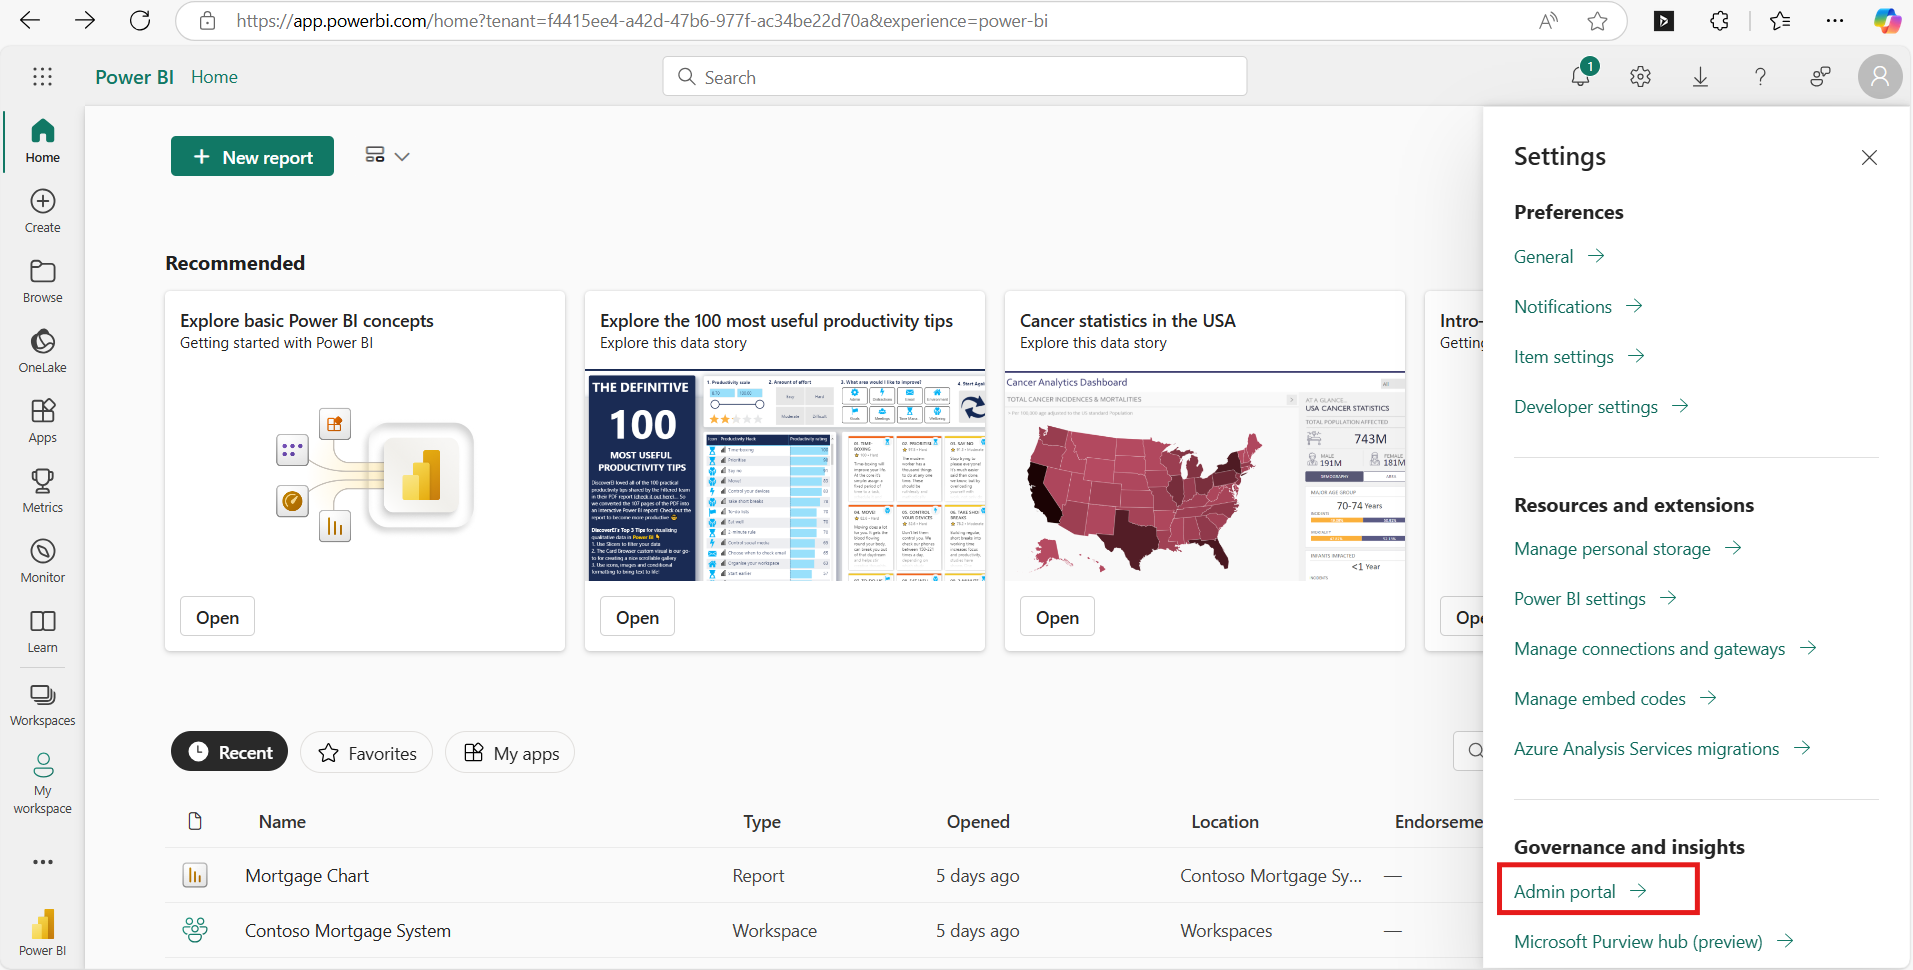Select the My apps tab
The image size is (1913, 970).
tap(510, 753)
